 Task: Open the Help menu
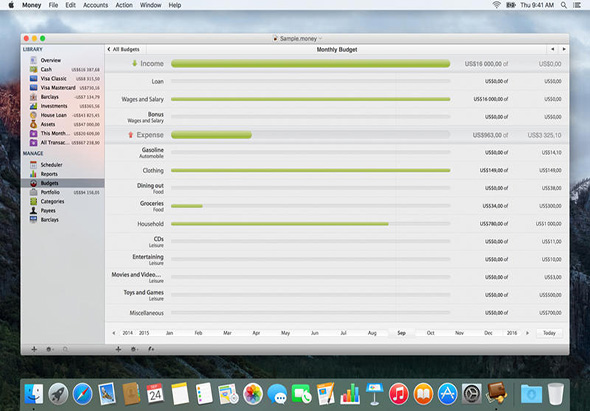click(175, 5)
